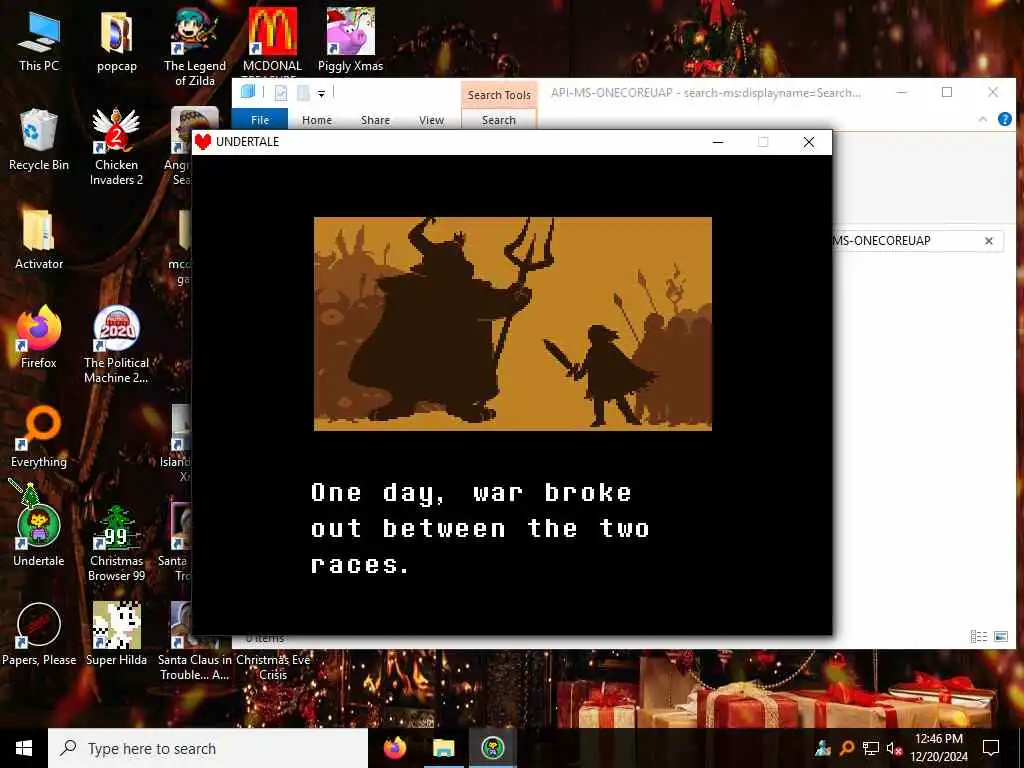Launch The Legend of Zilda shortcut
The height and width of the screenshot is (768, 1024).
coord(195,47)
